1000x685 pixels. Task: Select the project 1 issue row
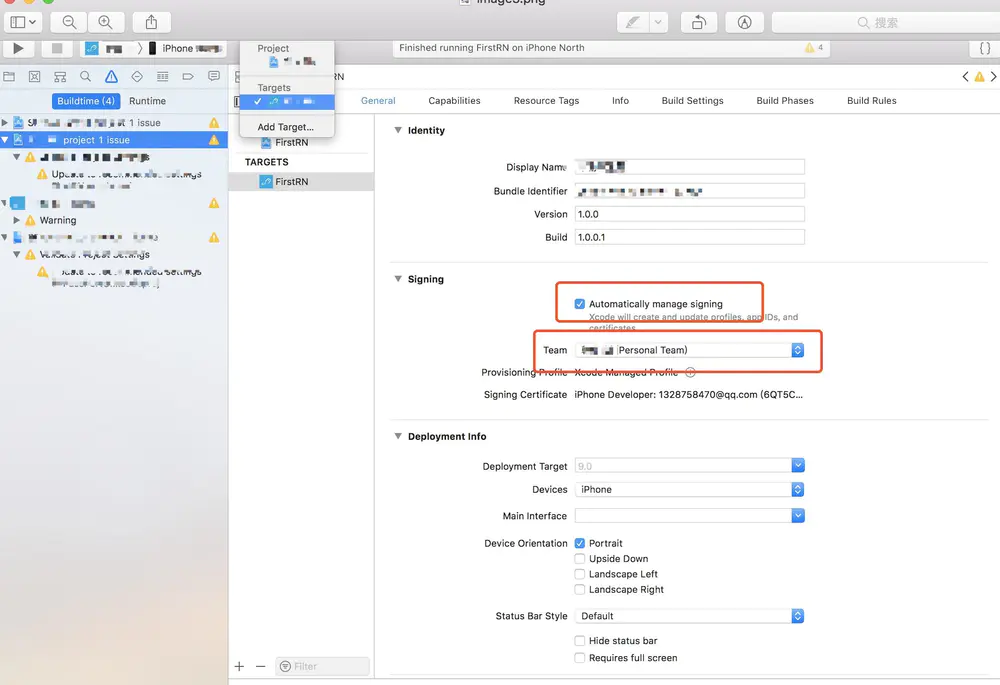114,140
